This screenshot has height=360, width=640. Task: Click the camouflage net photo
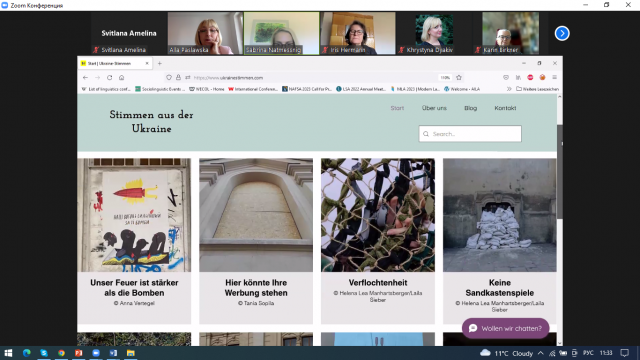378,215
